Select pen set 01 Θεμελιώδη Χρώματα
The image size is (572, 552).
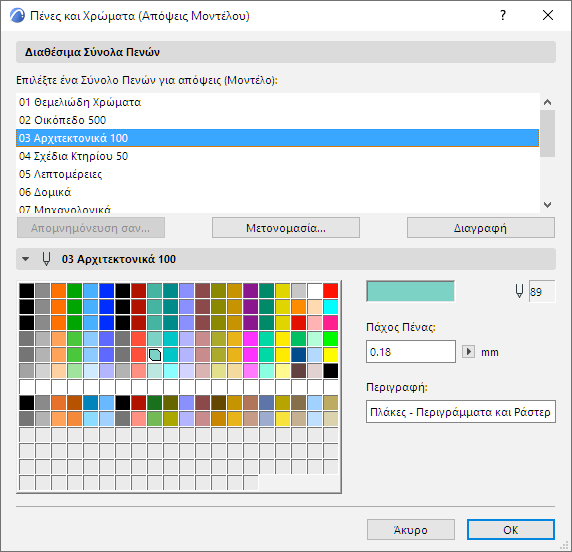tap(277, 102)
